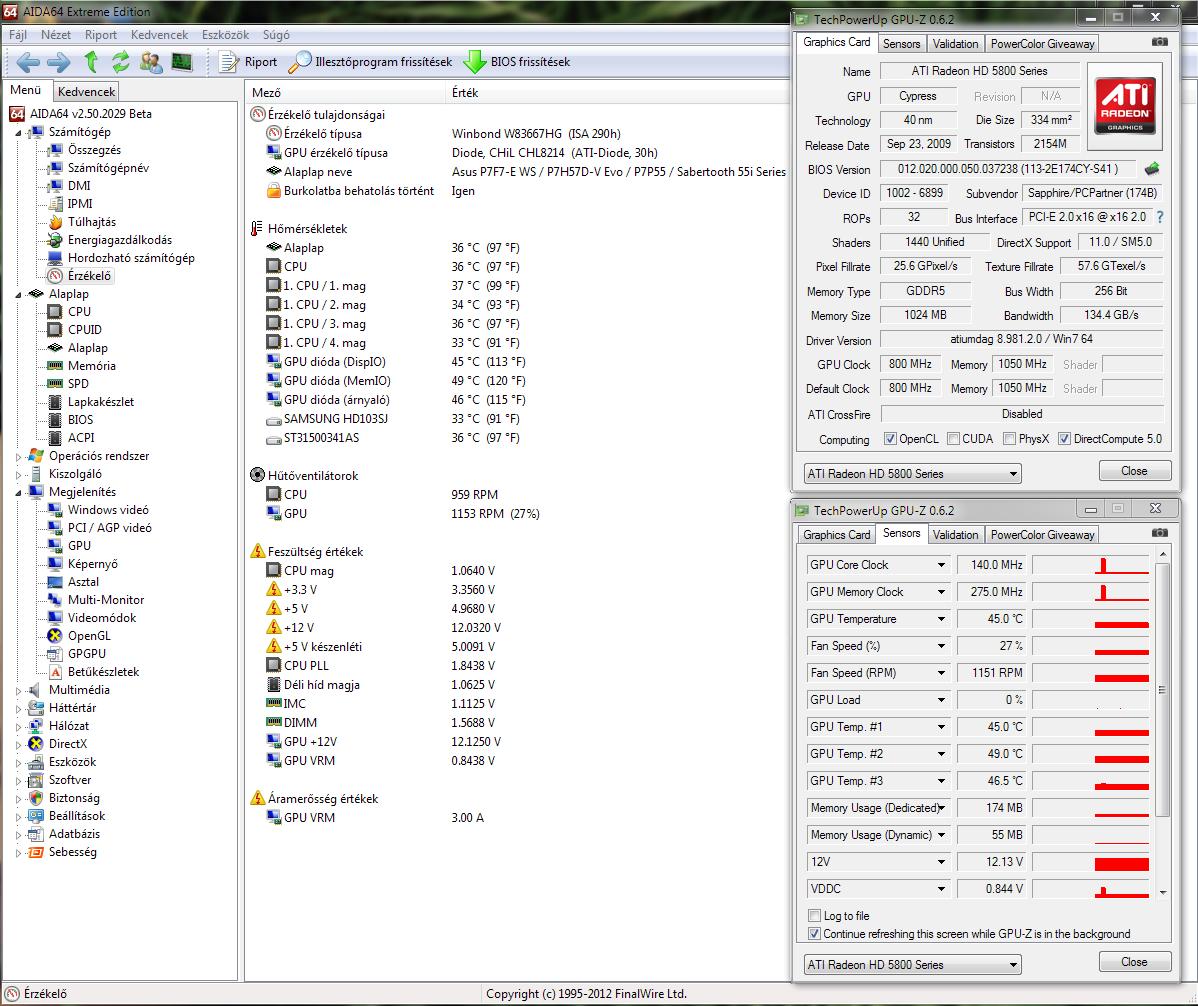1198x1006 pixels.
Task: Switch to Kedvencek tab in left panel
Action: point(86,92)
